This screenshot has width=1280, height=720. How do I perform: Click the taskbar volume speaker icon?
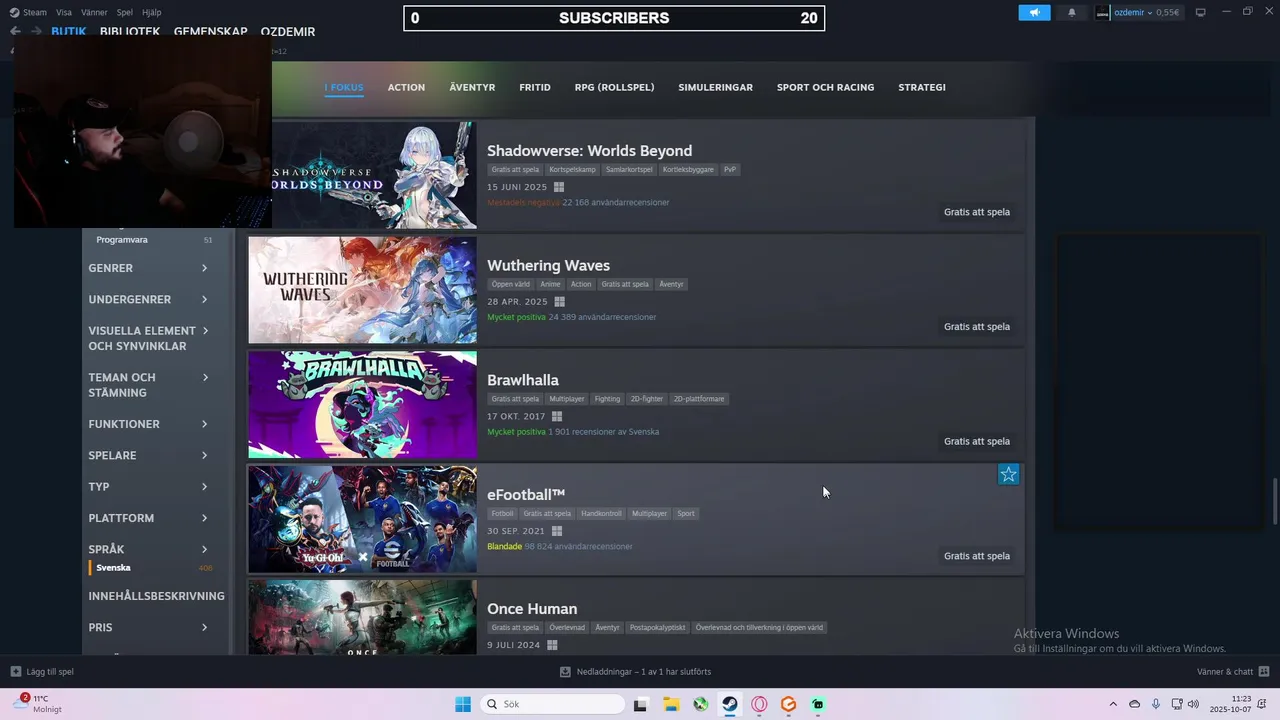tap(1193, 704)
